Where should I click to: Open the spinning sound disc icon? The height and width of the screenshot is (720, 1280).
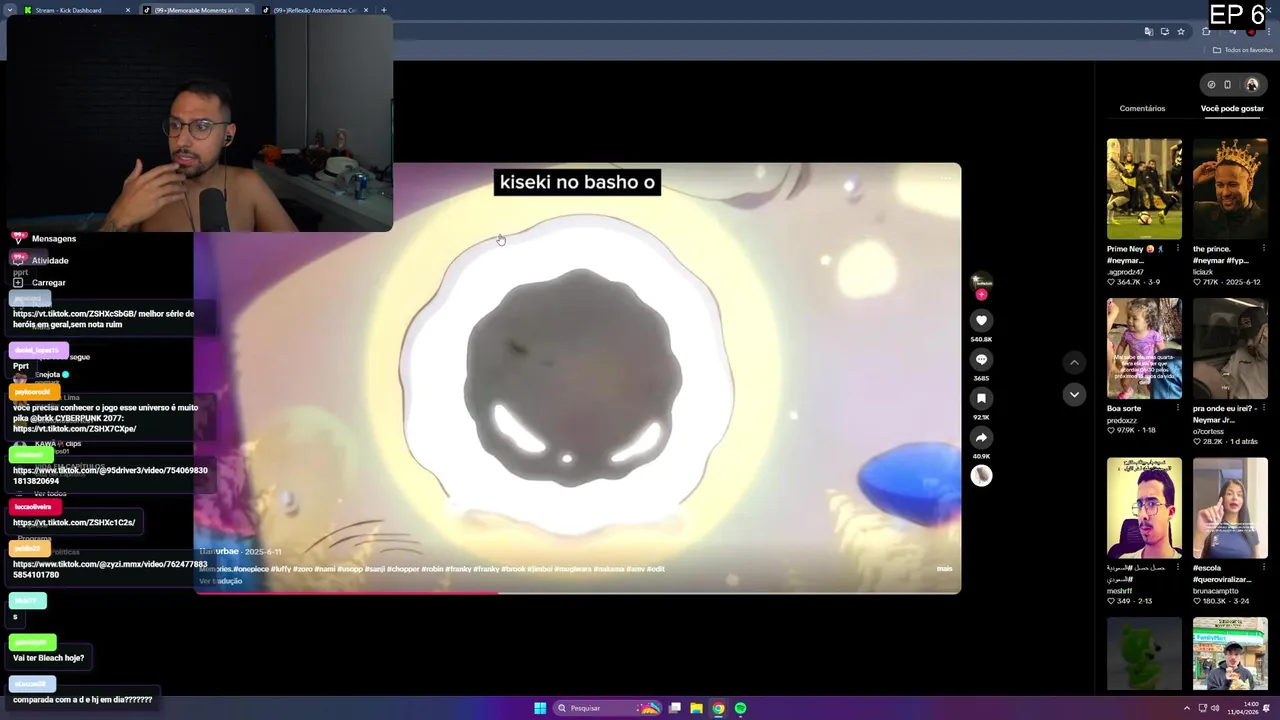point(981,476)
